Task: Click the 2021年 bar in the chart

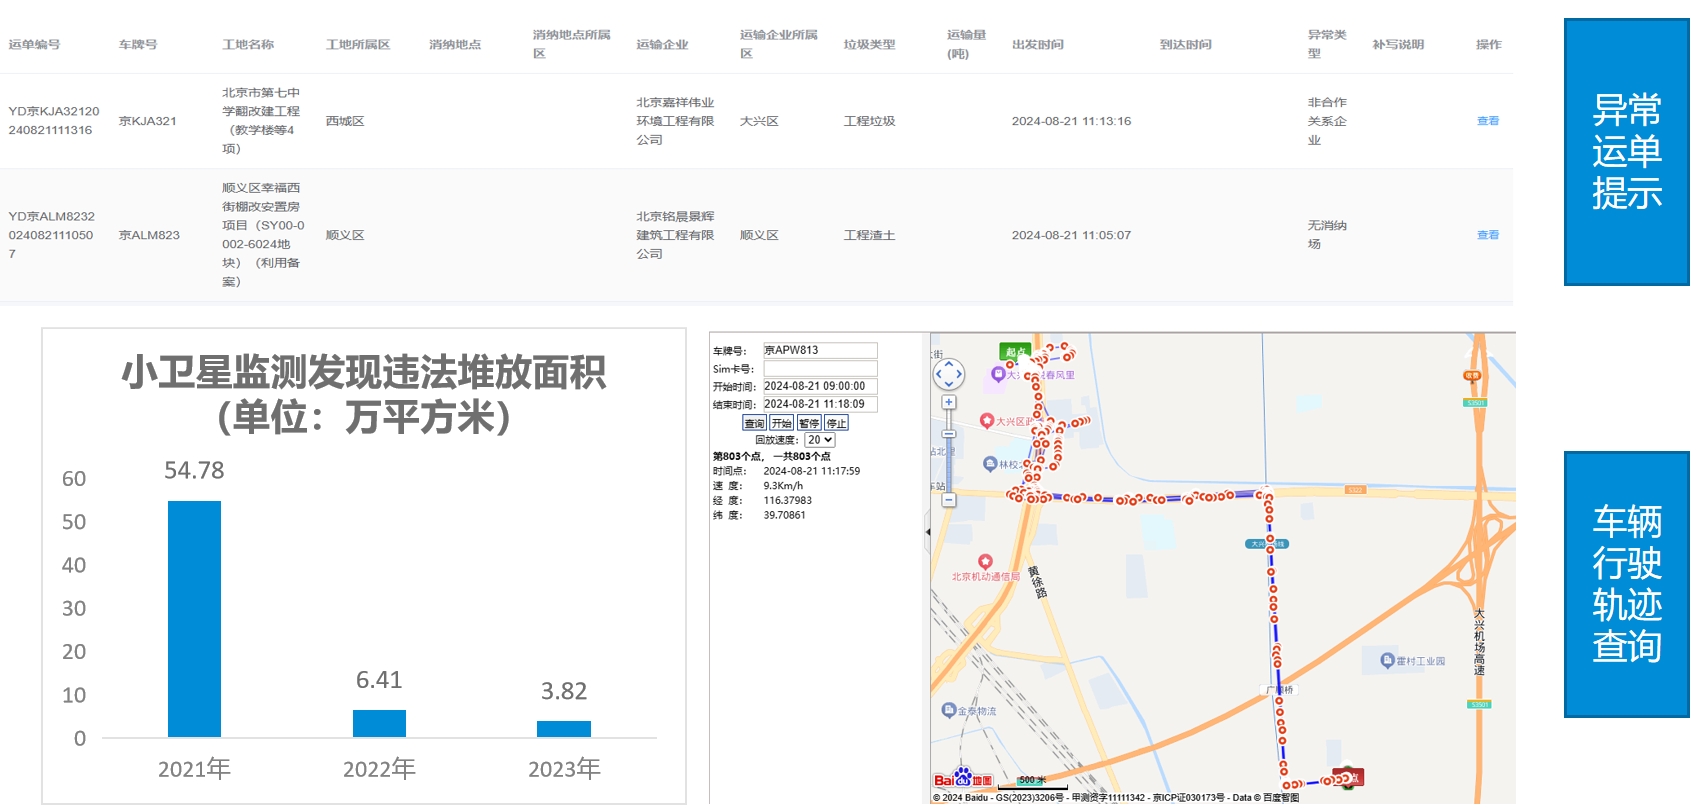Action: [x=194, y=619]
